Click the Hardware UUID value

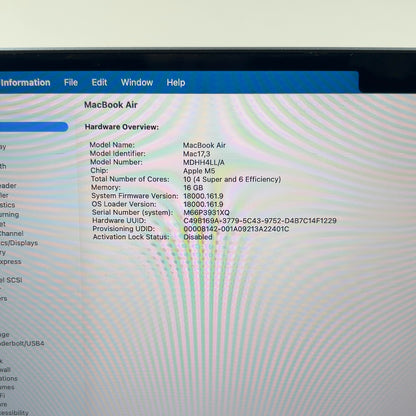(x=260, y=221)
